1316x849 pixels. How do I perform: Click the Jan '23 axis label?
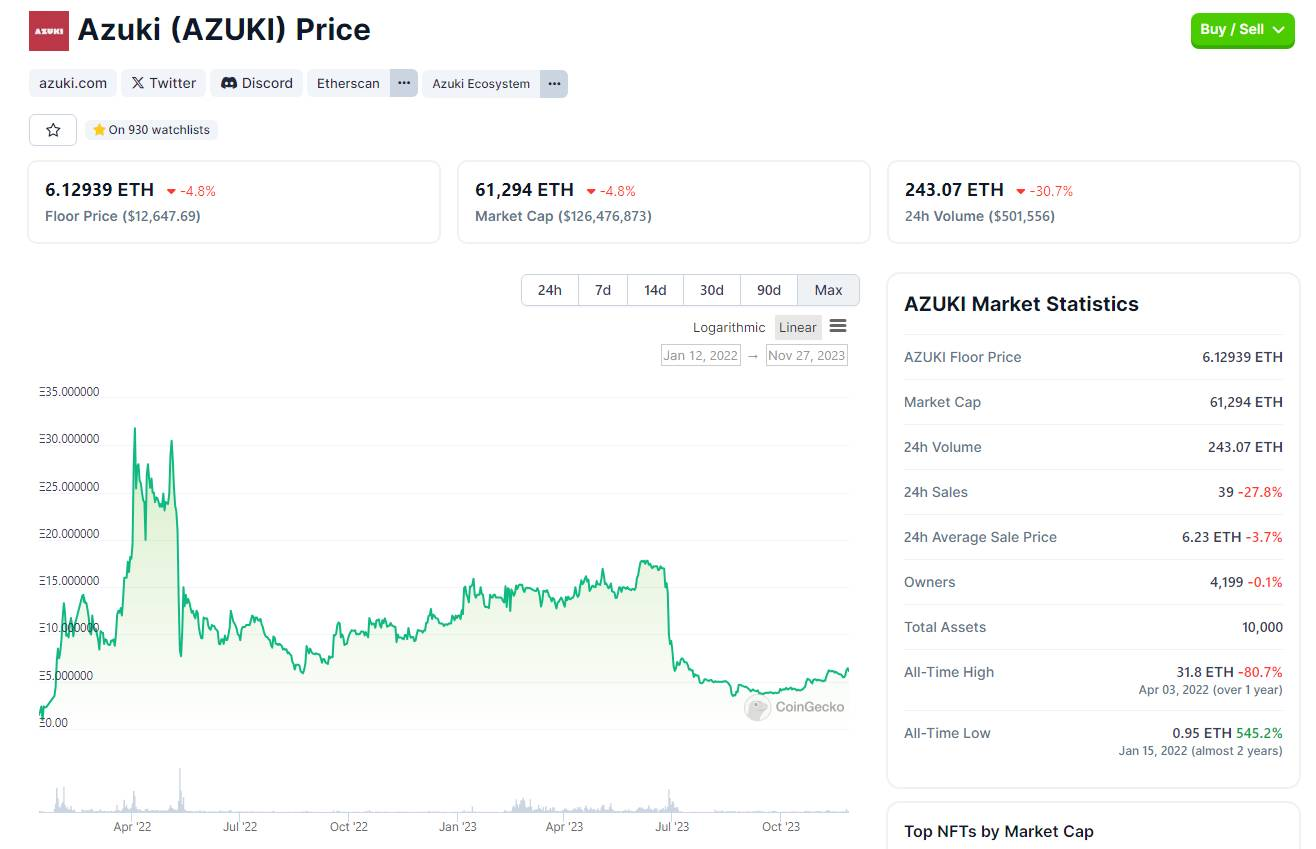pyautogui.click(x=457, y=826)
